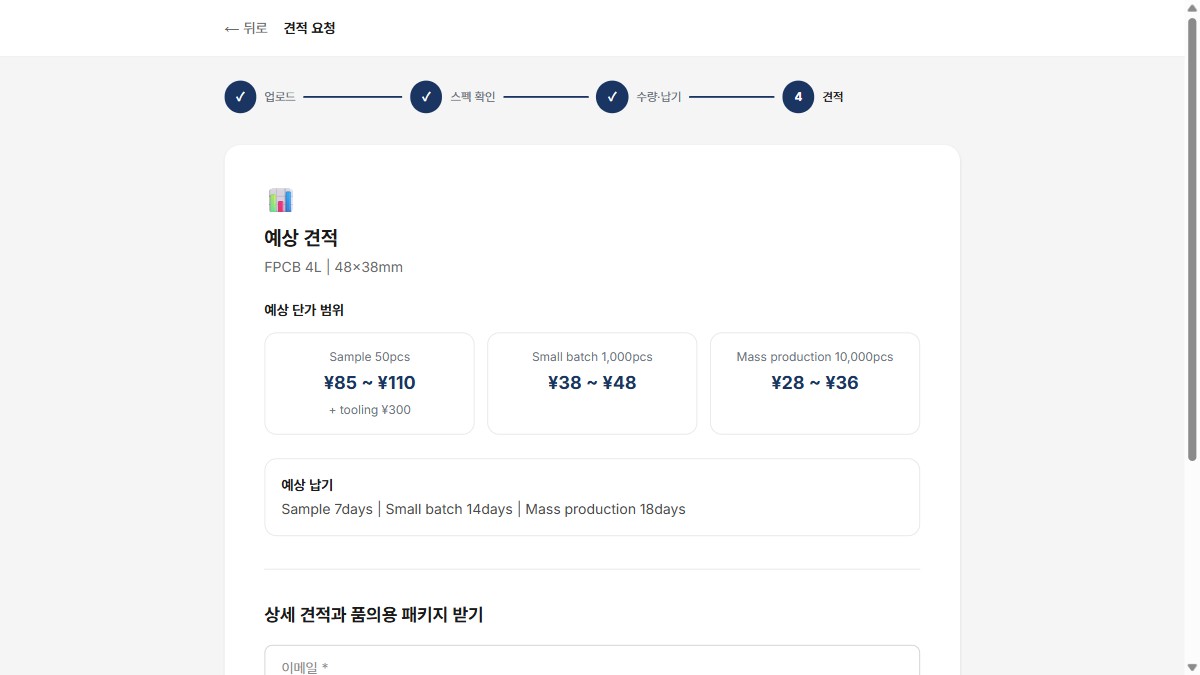Image resolution: width=1200 pixels, height=675 pixels.
Task: Click the 업로드 step checkmark circle
Action: coord(240,97)
